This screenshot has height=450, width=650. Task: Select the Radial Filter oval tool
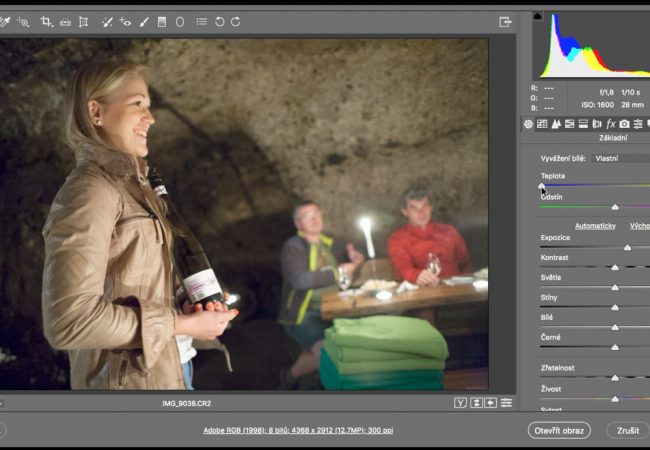click(180, 22)
